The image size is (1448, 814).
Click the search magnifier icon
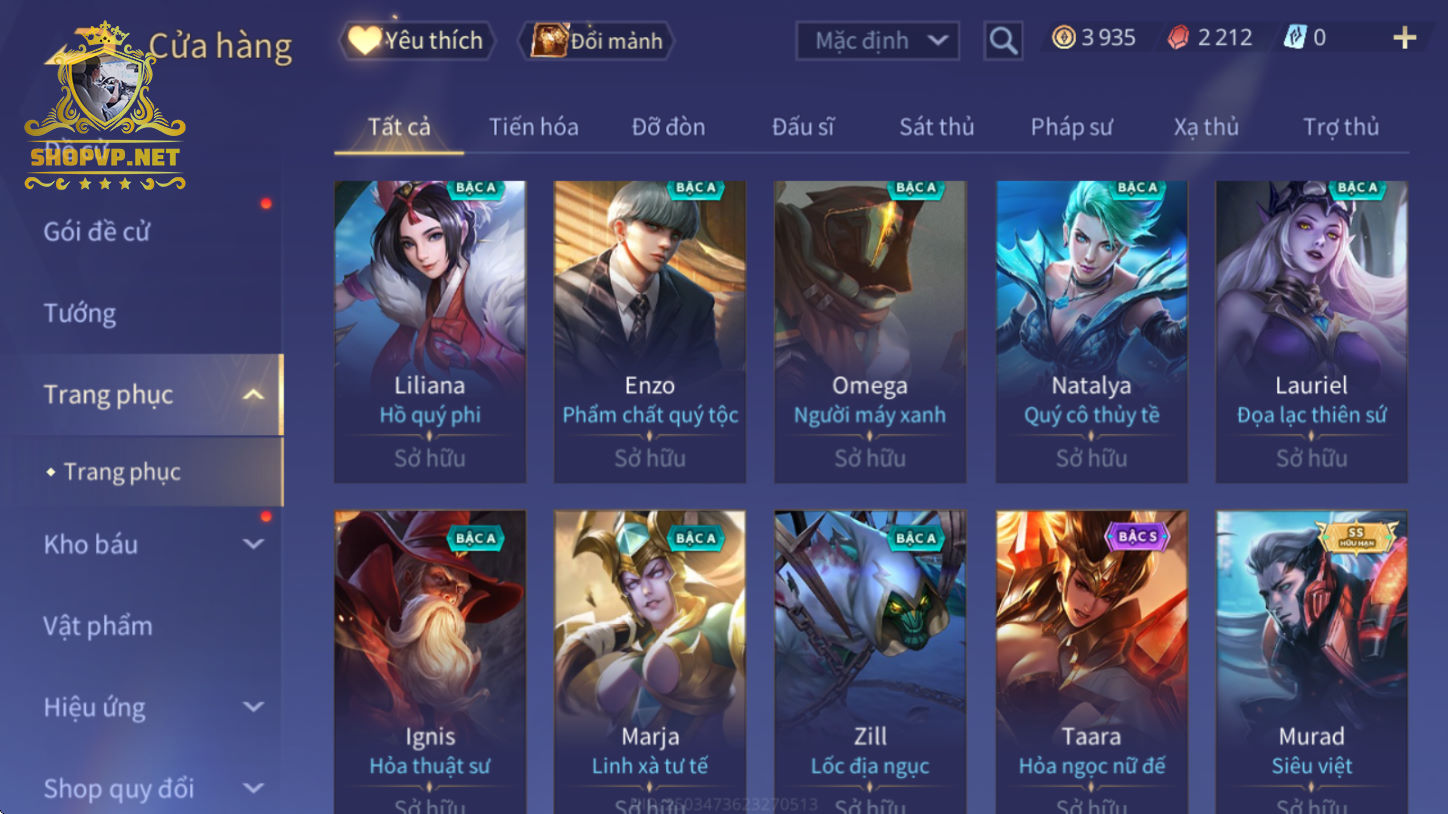click(x=1003, y=41)
